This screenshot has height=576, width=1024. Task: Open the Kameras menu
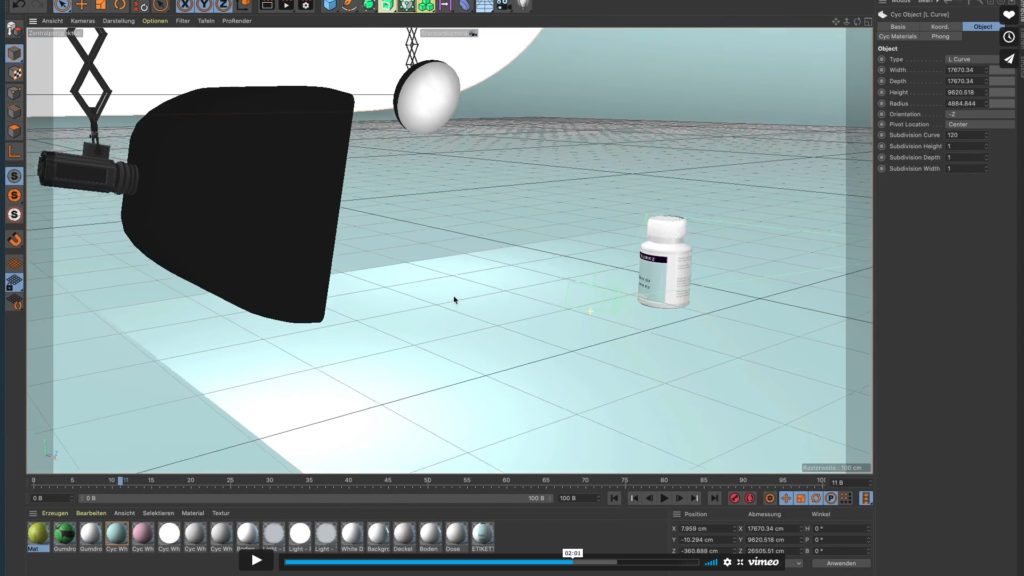tap(82, 21)
